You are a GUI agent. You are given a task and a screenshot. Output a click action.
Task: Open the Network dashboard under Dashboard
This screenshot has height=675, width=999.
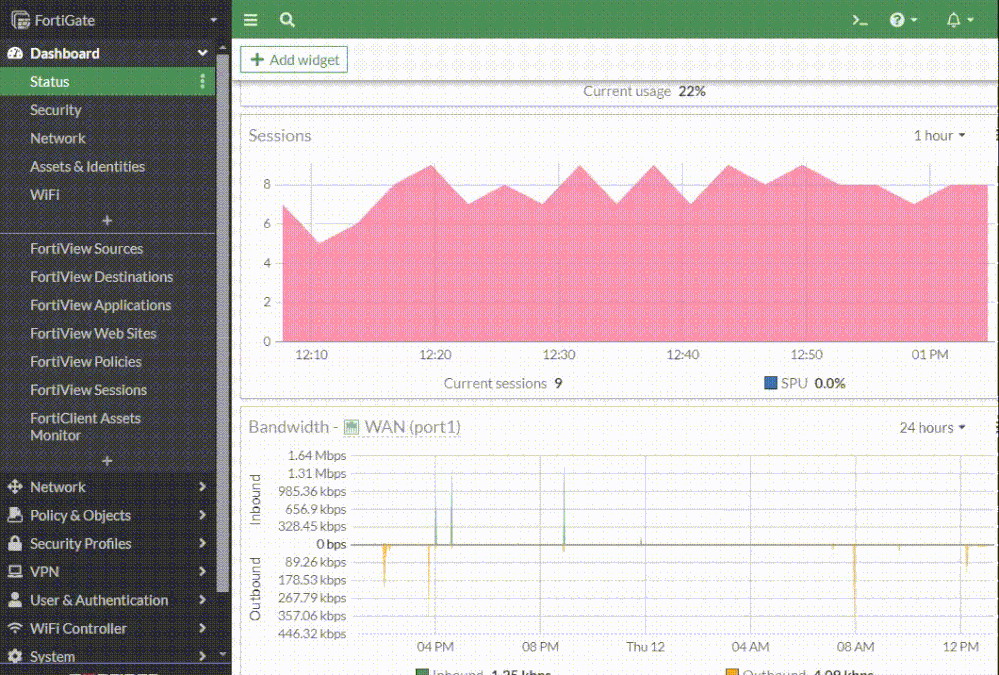57,138
